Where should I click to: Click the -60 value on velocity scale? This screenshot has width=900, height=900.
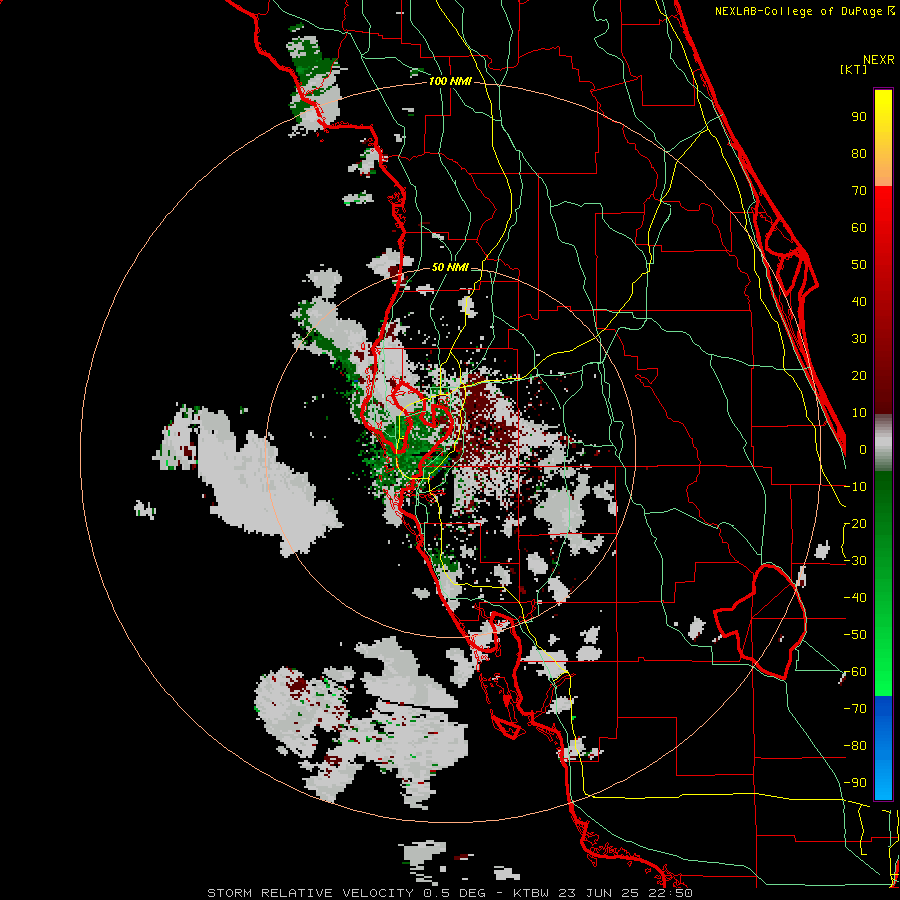(x=855, y=672)
